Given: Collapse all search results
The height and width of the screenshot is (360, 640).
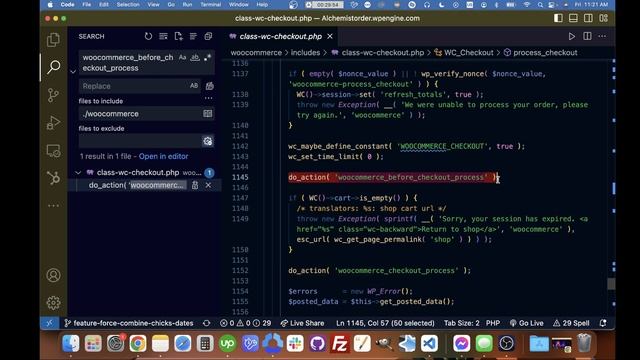Looking at the screenshot, I should point(208,36).
